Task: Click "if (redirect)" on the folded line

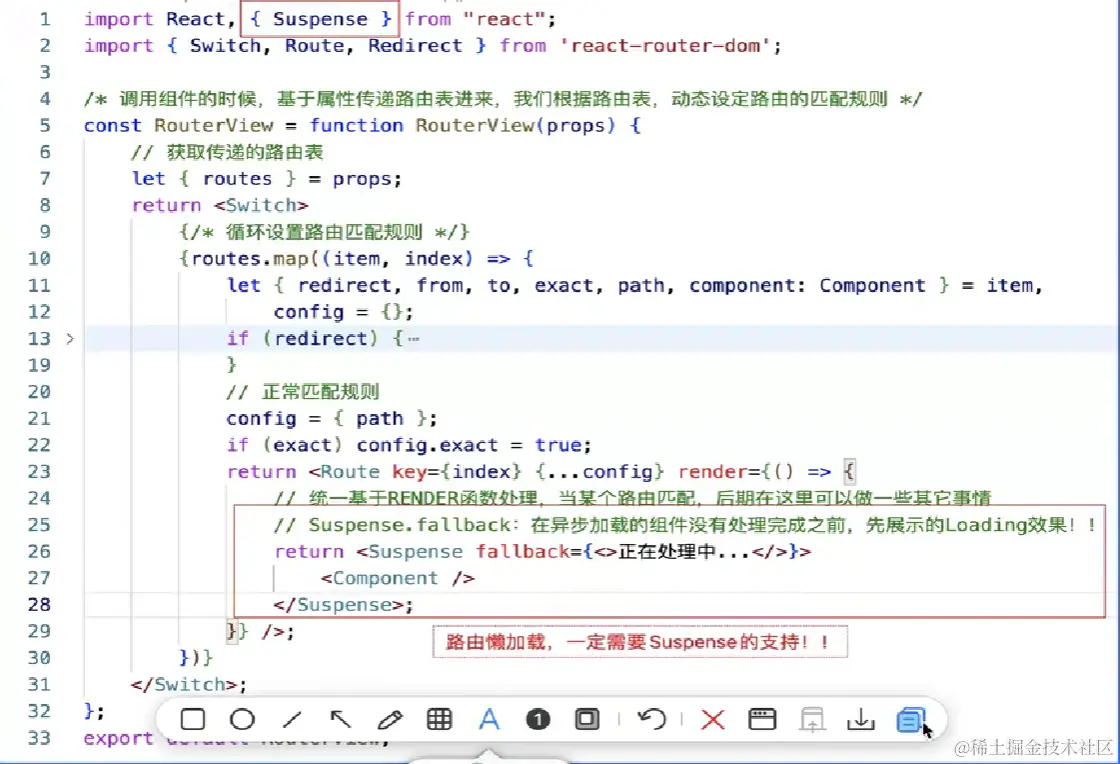Action: pos(302,338)
